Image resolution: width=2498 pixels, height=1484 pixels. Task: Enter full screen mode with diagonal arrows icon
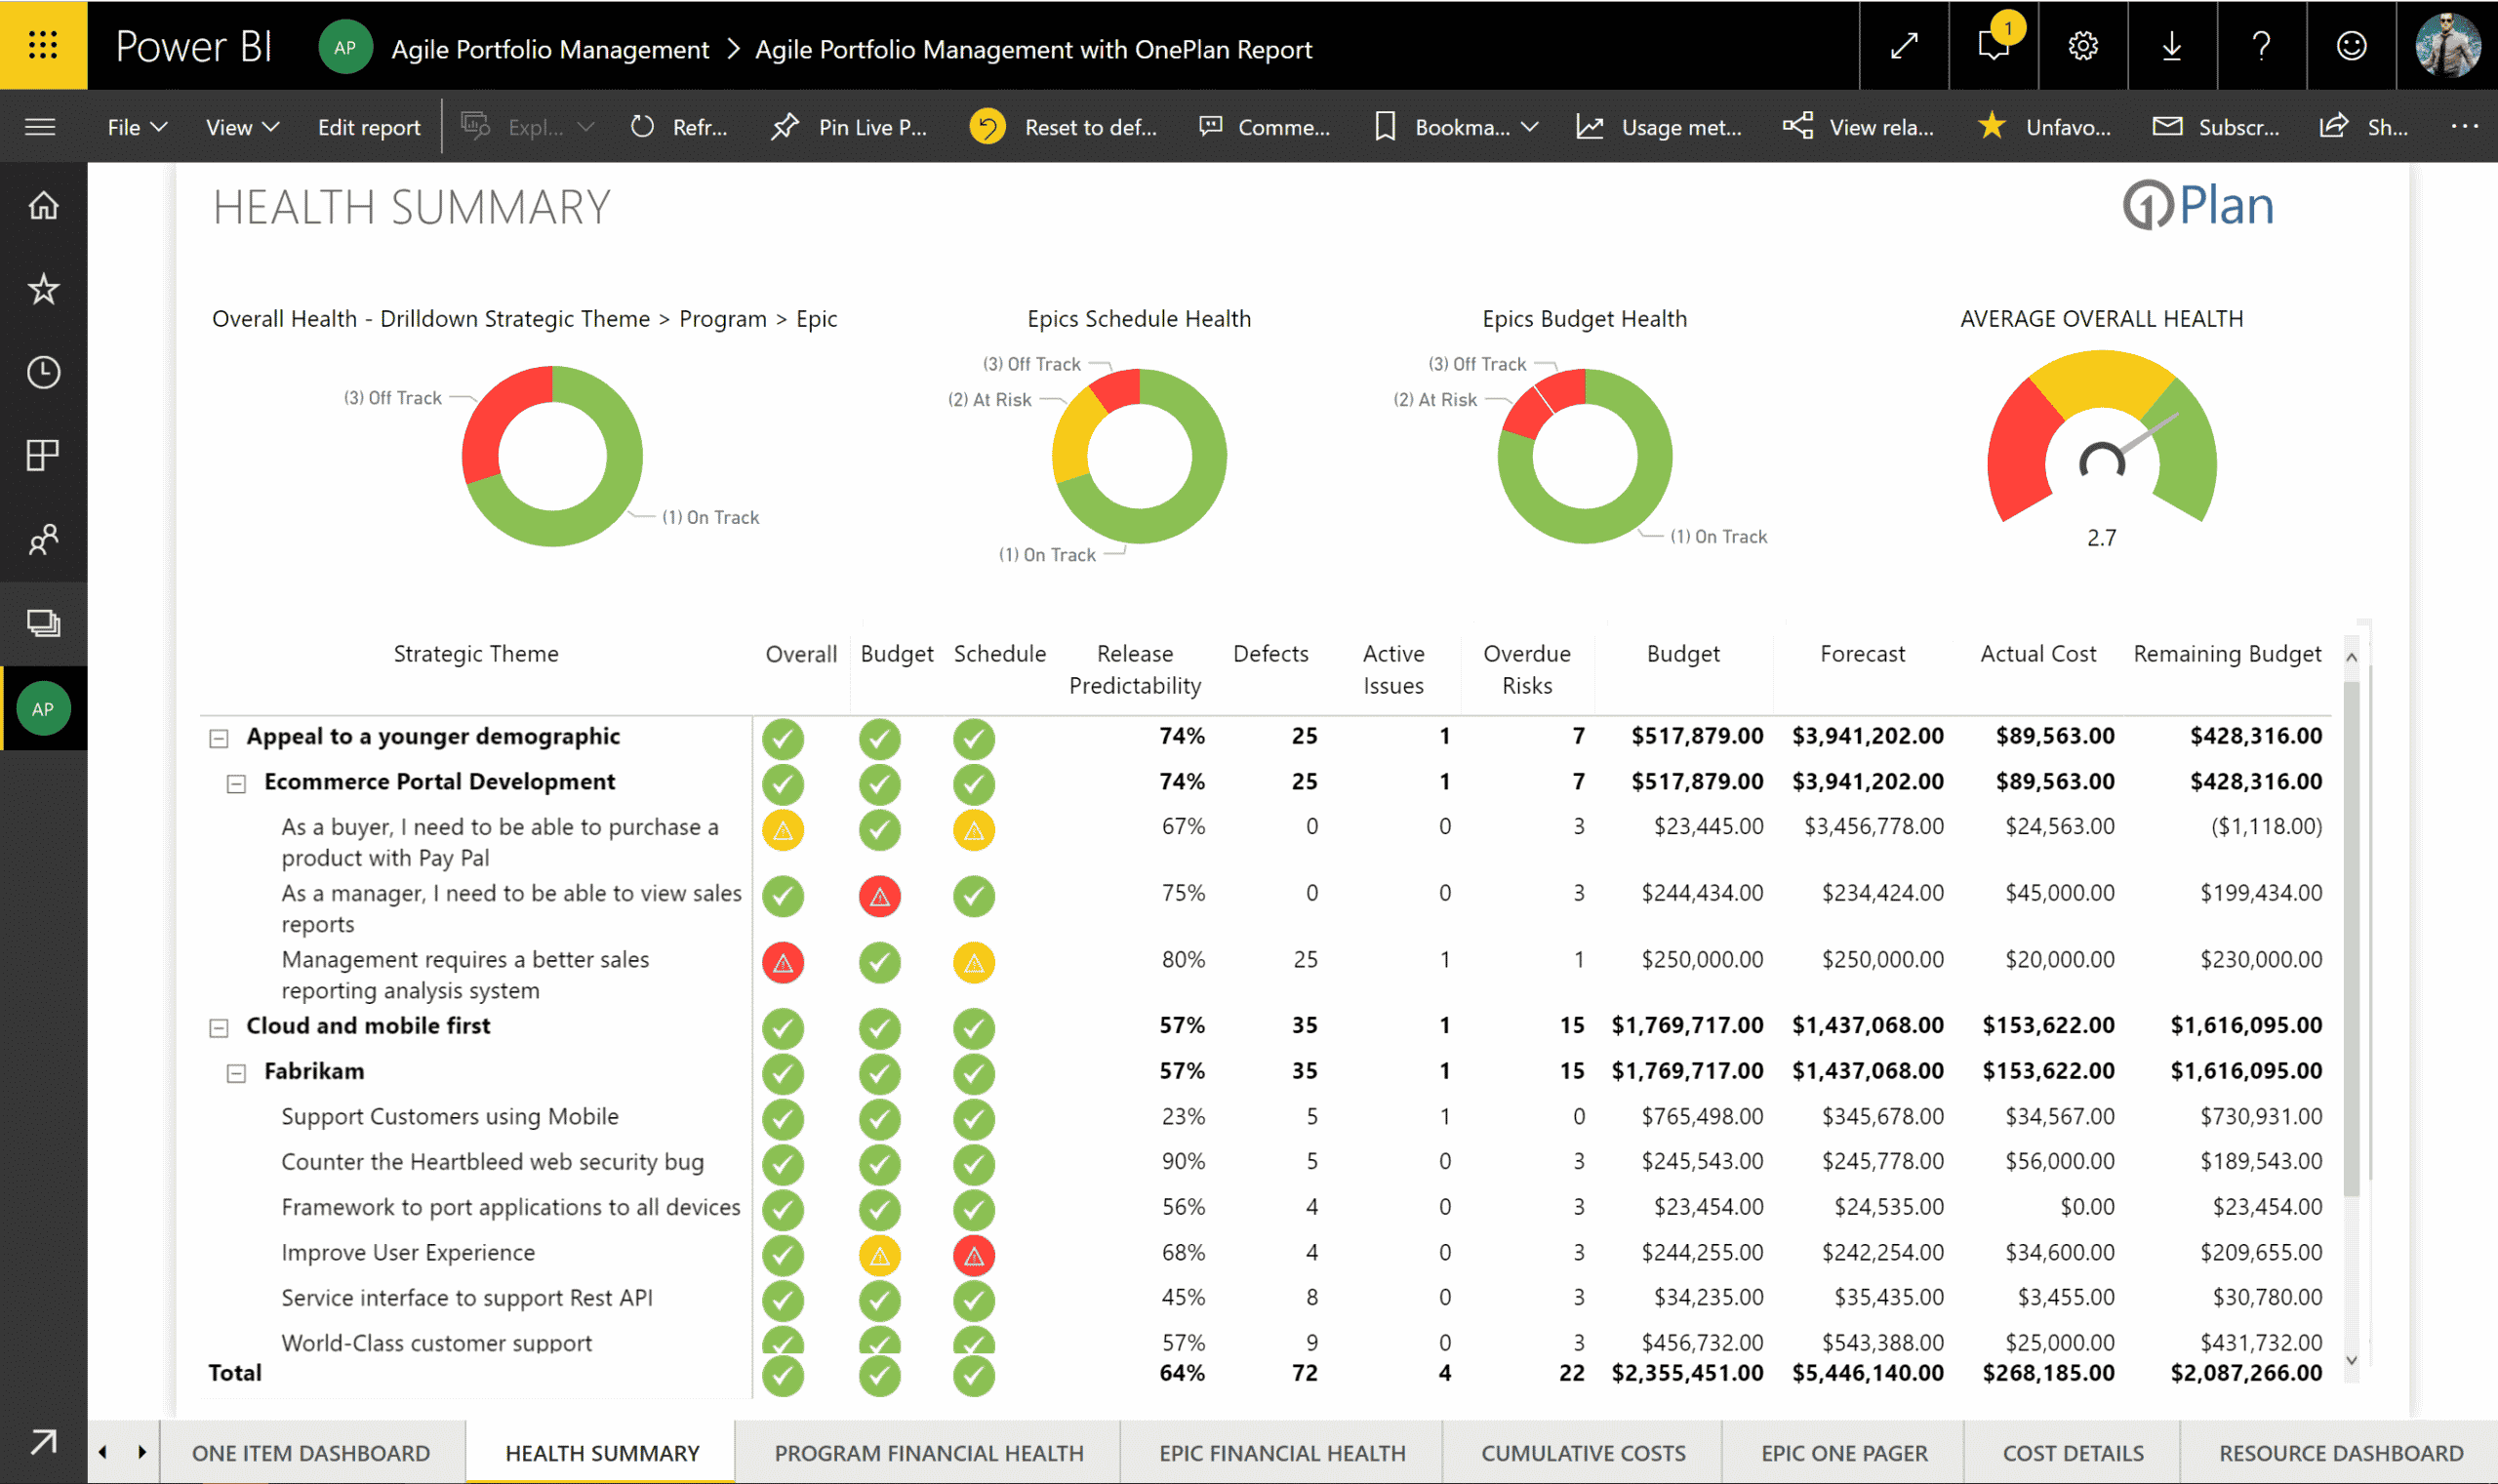coord(1904,46)
